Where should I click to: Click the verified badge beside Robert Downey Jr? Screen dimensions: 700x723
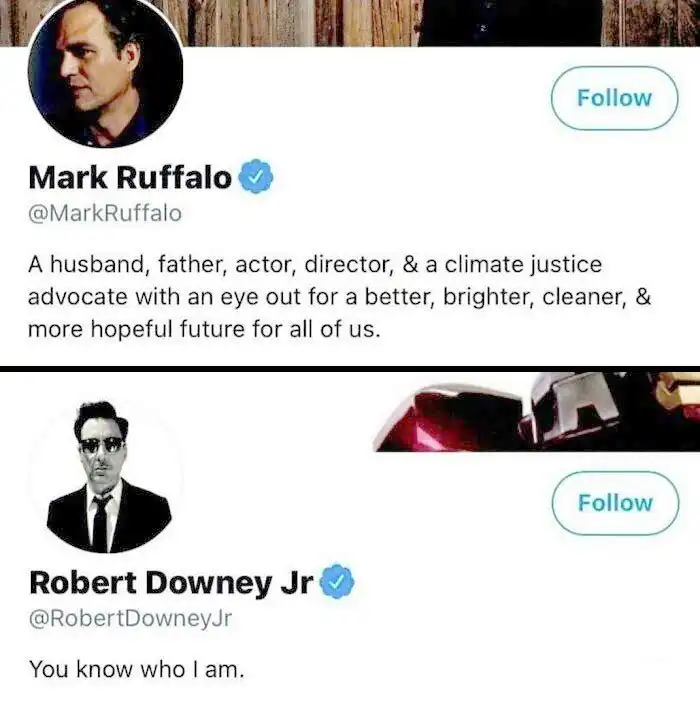click(336, 582)
